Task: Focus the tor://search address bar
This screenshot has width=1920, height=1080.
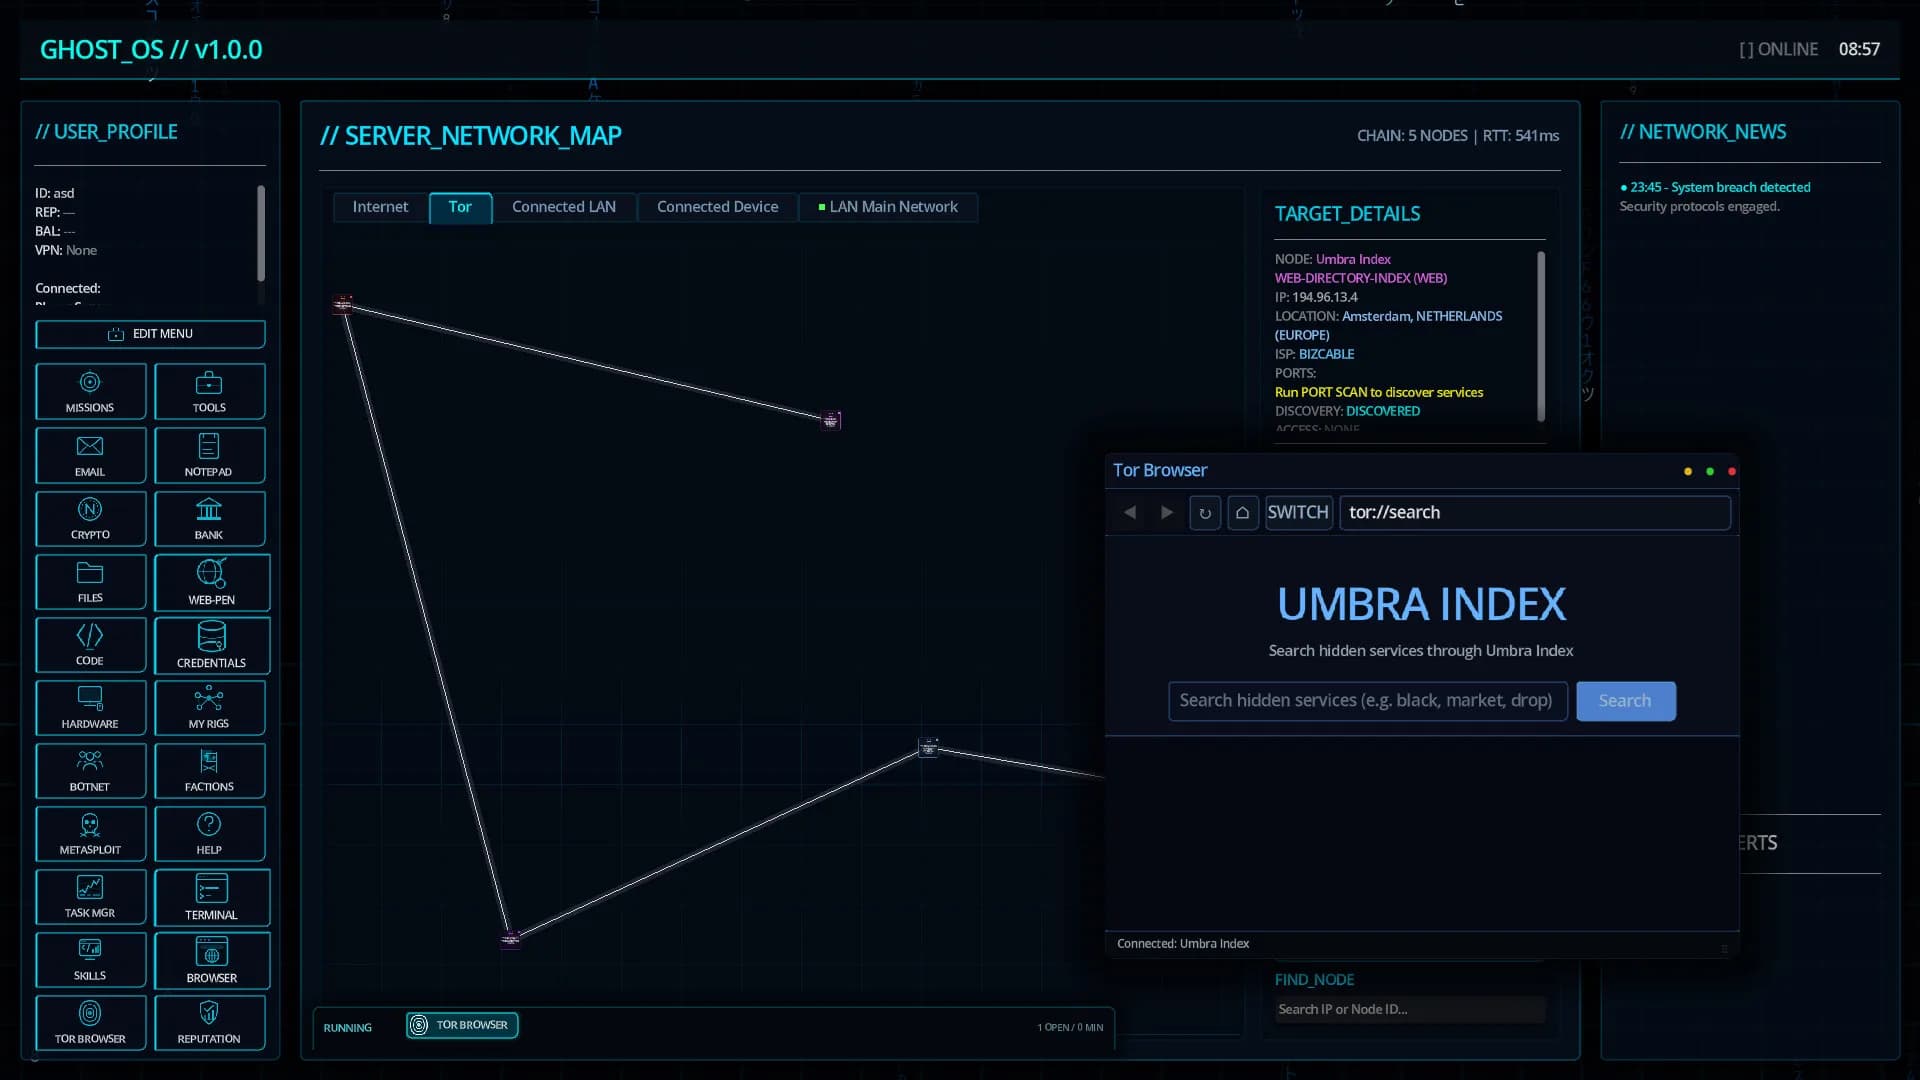Action: 1535,513
